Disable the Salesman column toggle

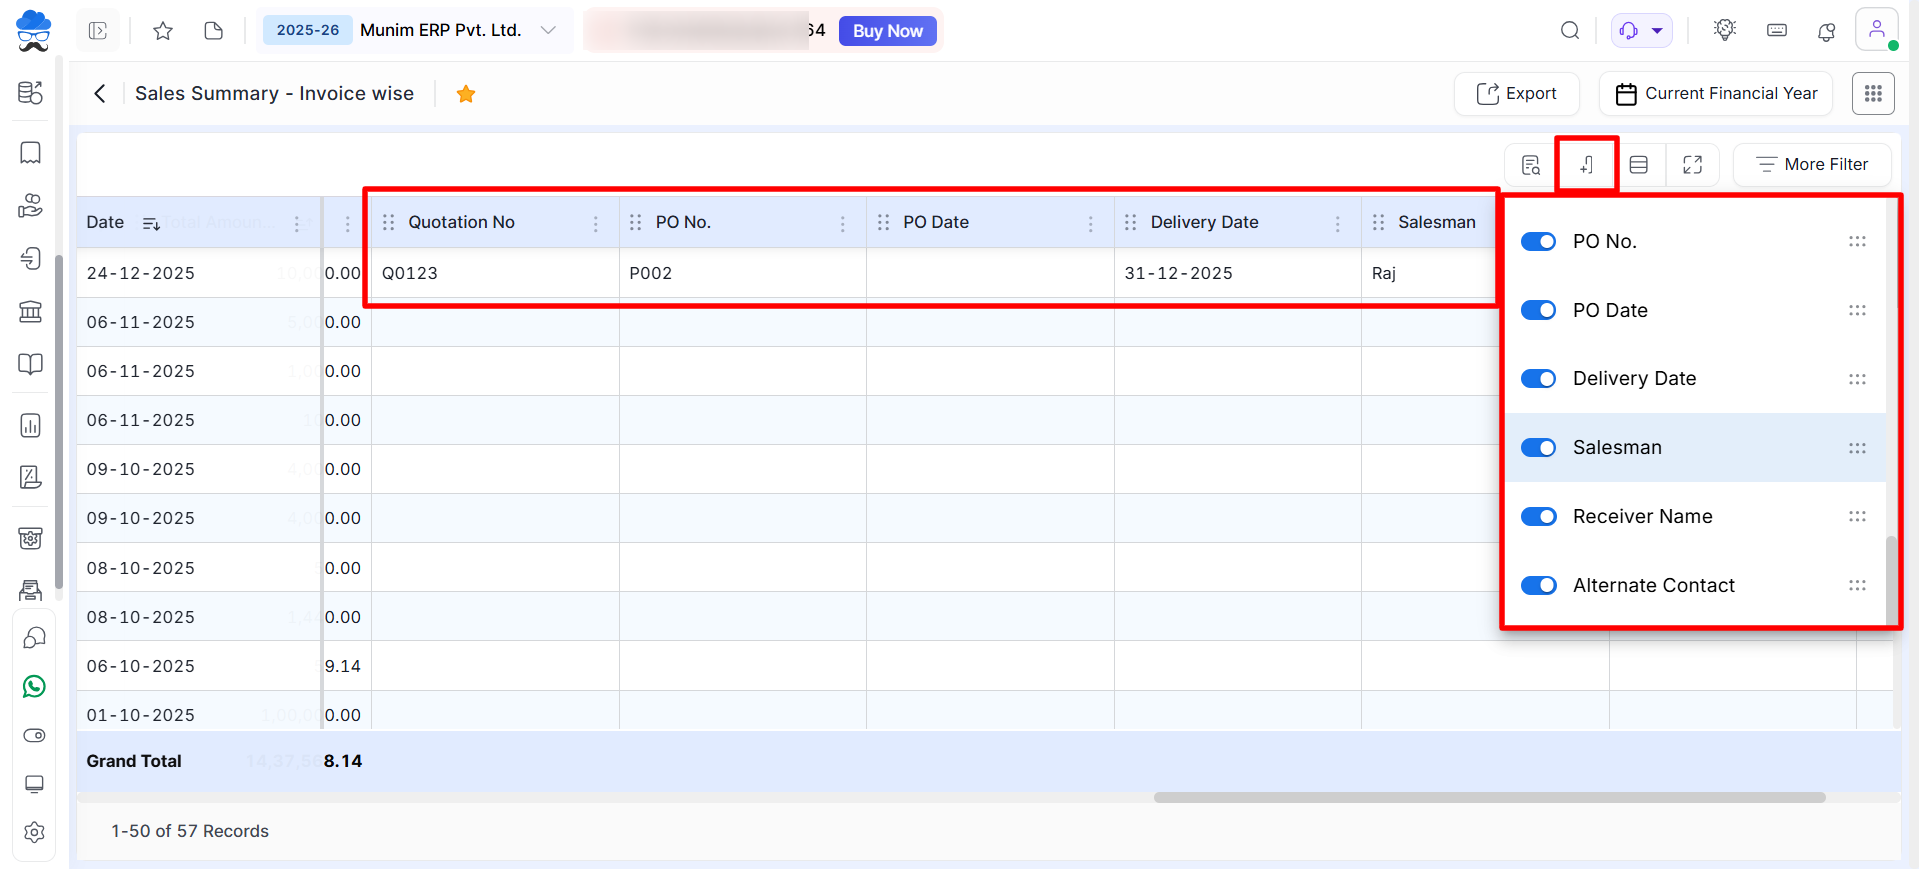click(x=1538, y=448)
